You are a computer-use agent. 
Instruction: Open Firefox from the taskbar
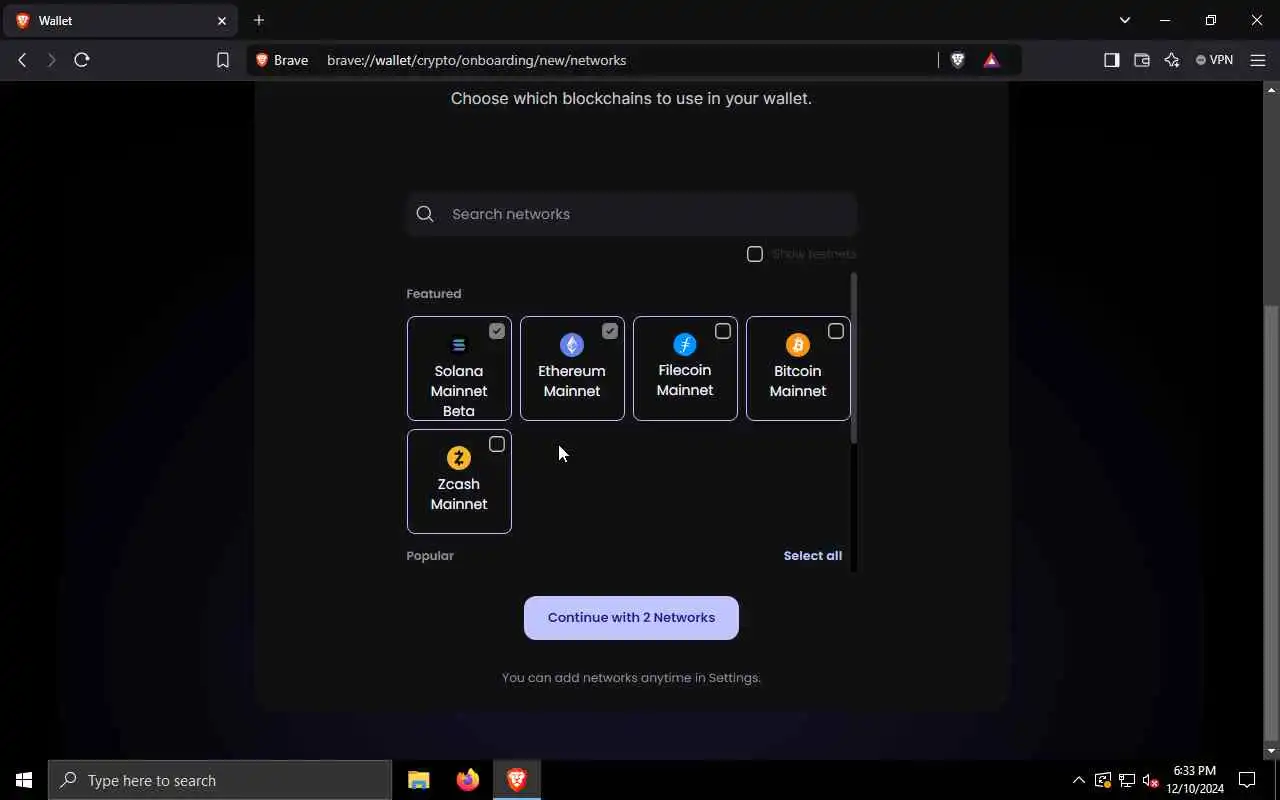467,780
